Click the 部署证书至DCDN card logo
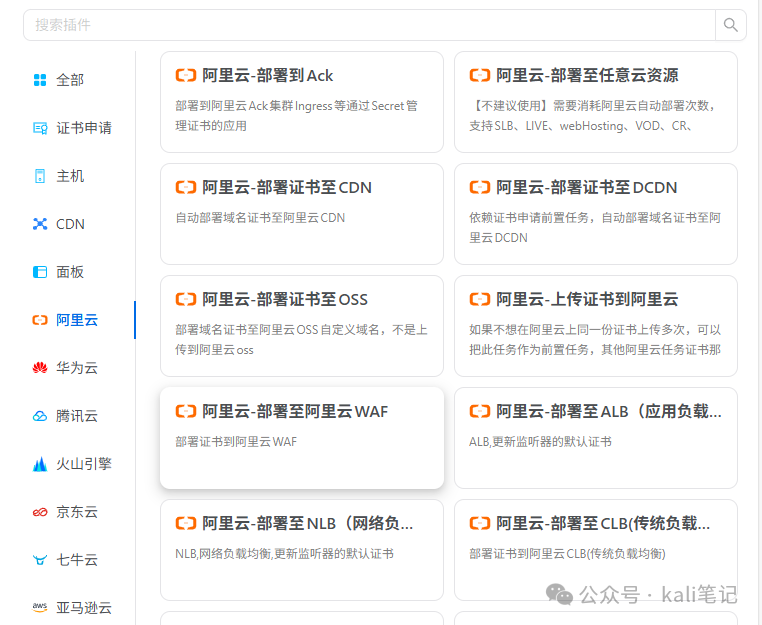This screenshot has width=762, height=625. pos(480,187)
